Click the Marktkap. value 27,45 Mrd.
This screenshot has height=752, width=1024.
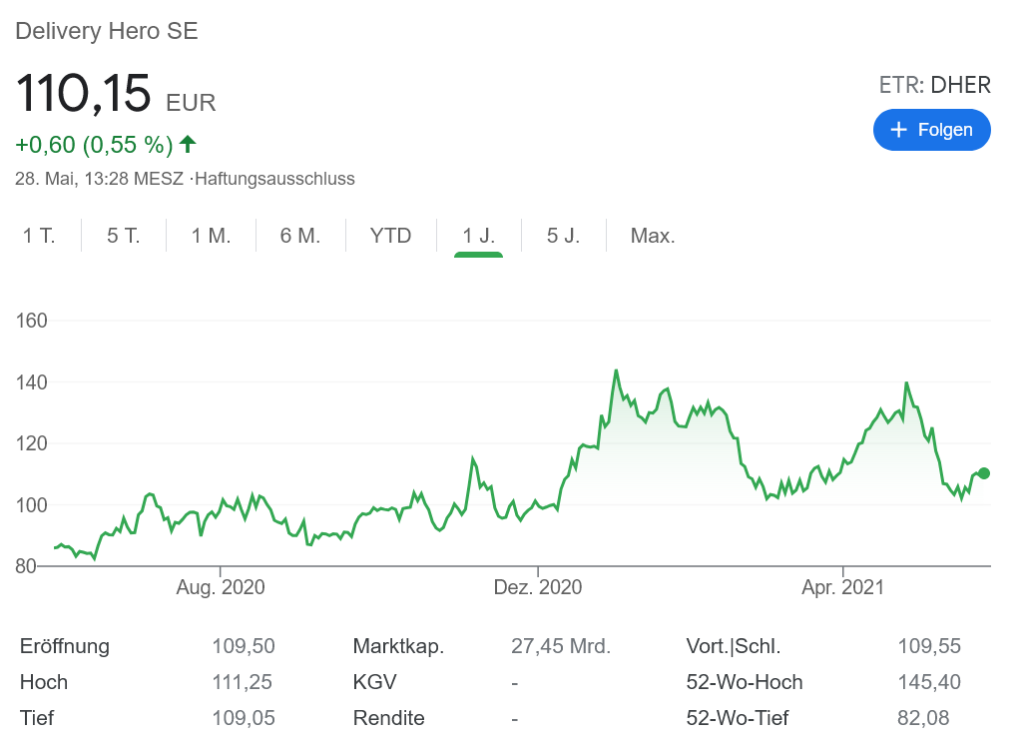pos(560,646)
